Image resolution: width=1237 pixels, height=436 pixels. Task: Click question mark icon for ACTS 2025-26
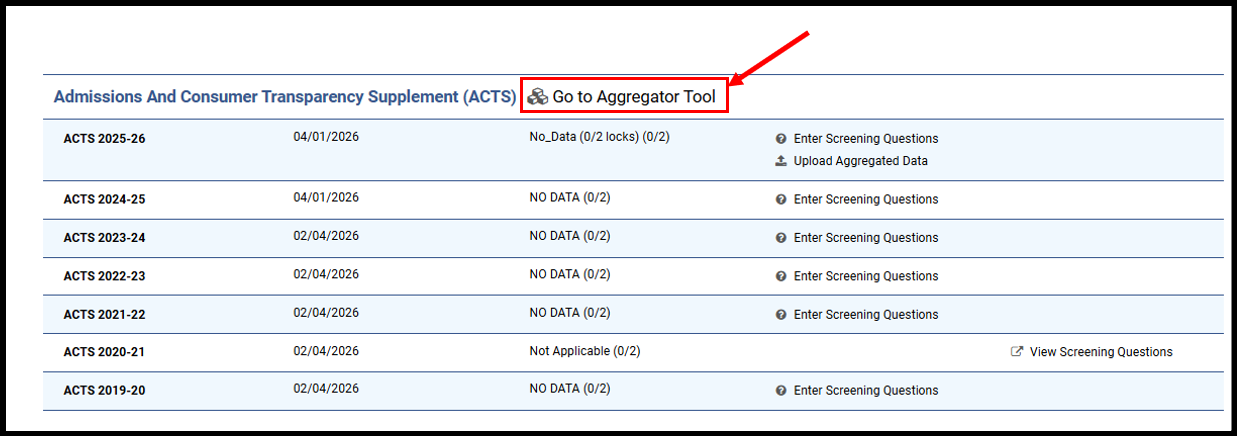click(781, 139)
